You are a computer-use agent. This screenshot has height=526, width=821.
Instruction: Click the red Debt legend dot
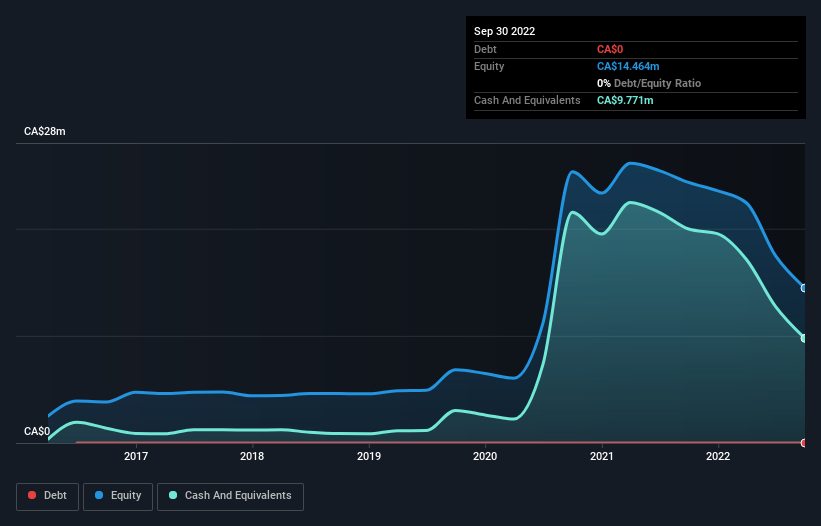32,495
